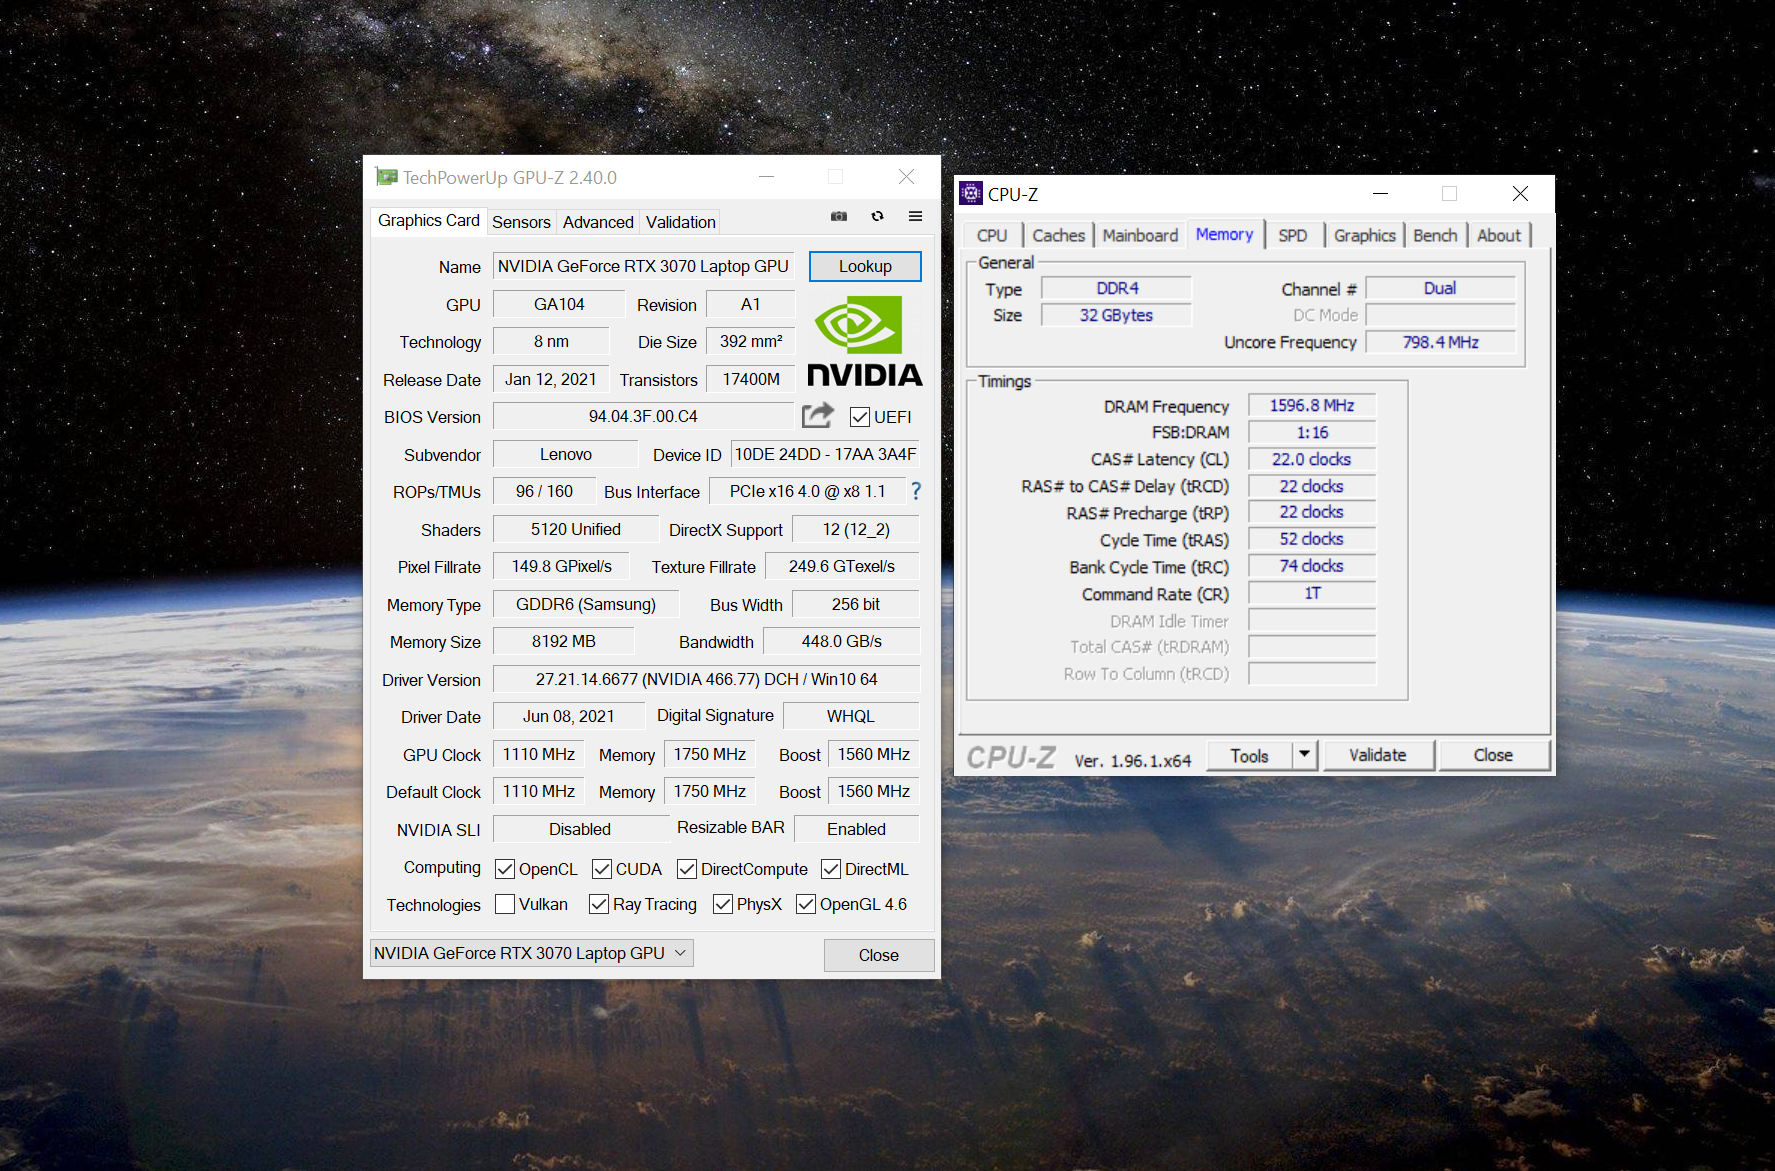This screenshot has width=1775, height=1171.
Task: Switch to the Graphics Card tab
Action: (x=428, y=220)
